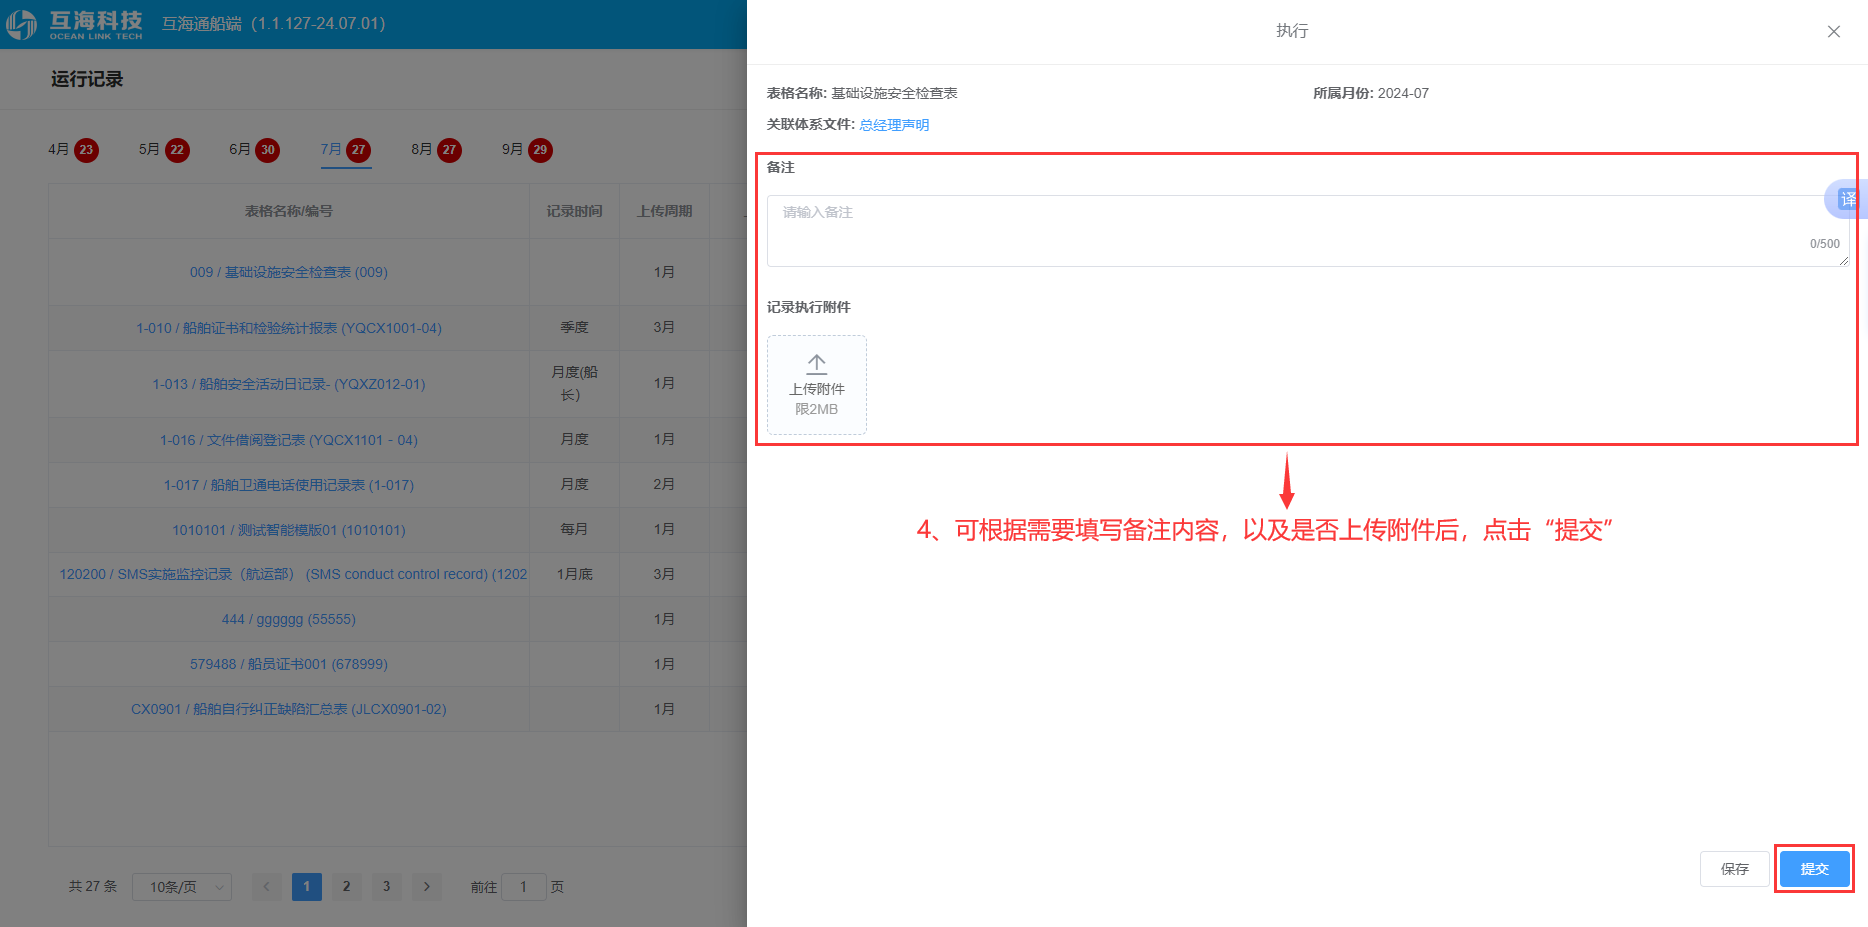Open record 009 / 基础设施安全检查表
Viewport: 1868px width, 927px height.
(289, 272)
